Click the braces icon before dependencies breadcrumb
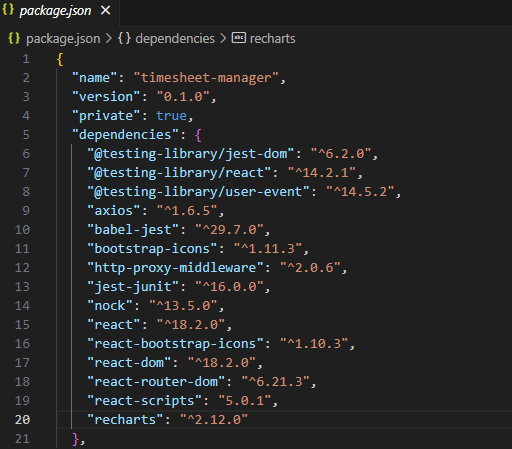This screenshot has height=449, width=512. pos(124,38)
